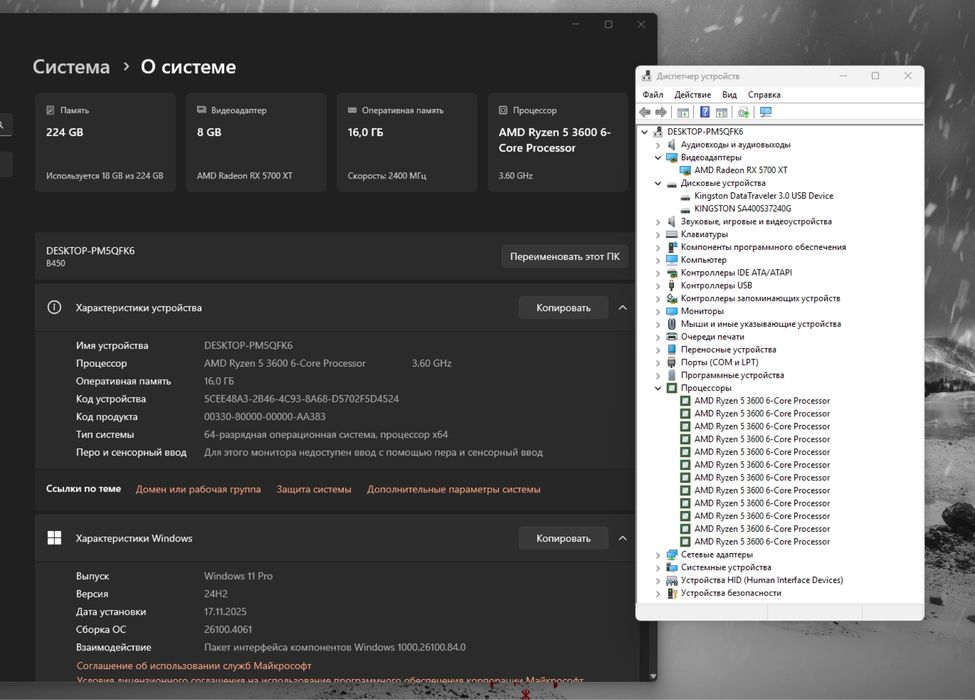Open the Дополнительные параметры системы link
The height and width of the screenshot is (700, 975).
(454, 489)
